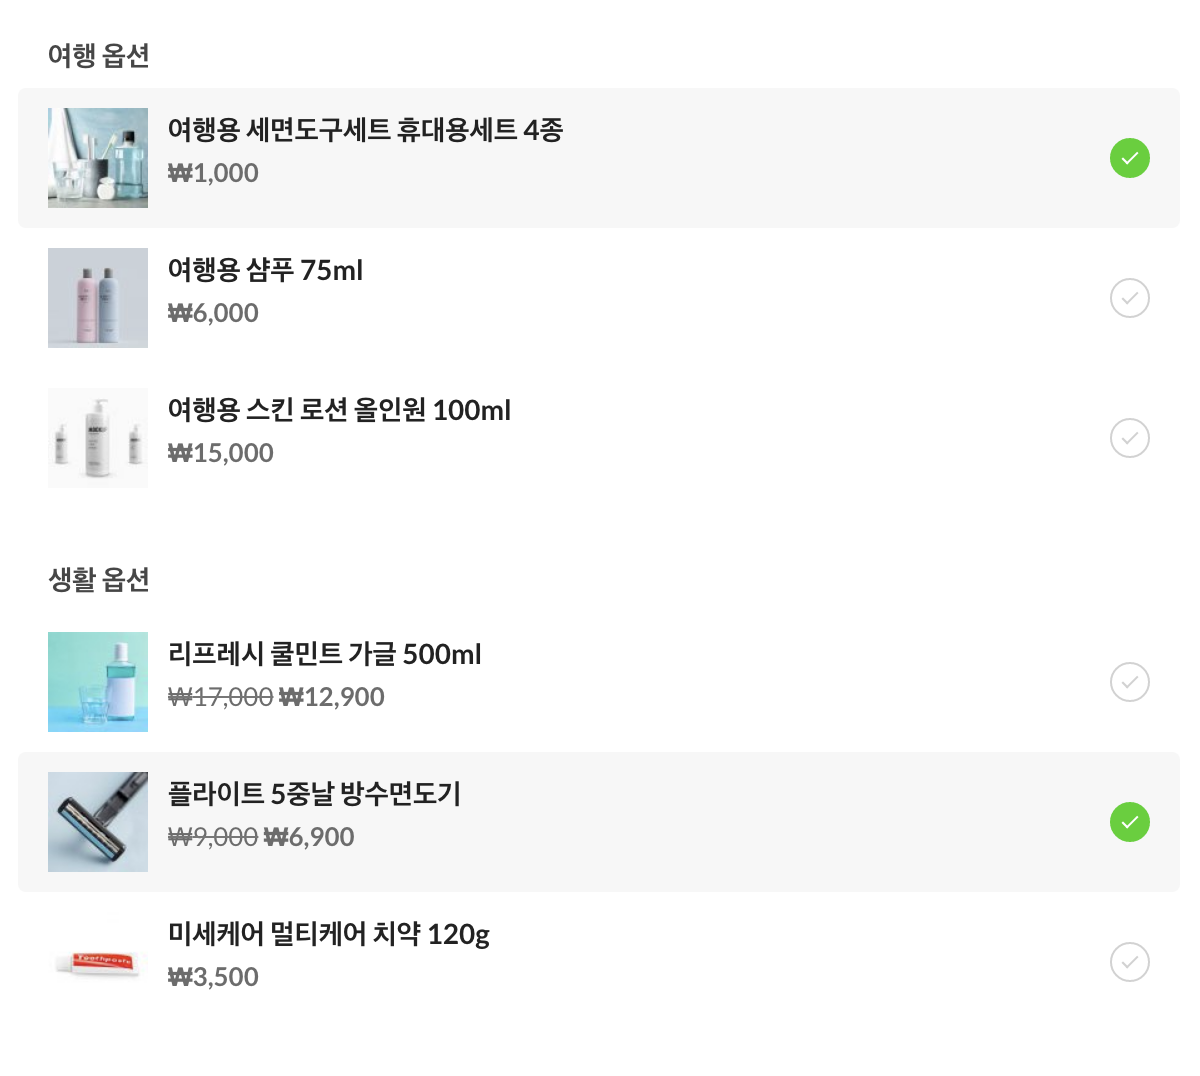Open 여행용 세면도구세트 휴대용세트 4종 title
Screen dimensions: 1200x1076
365,130
